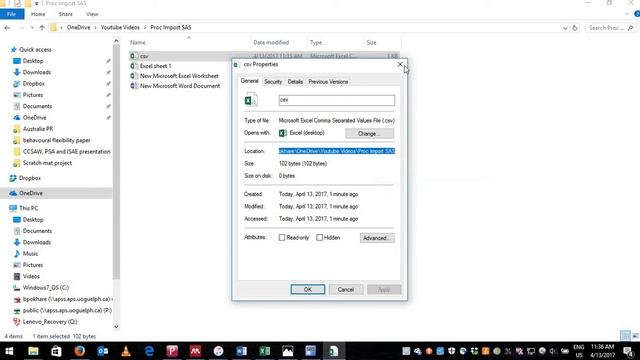Screen dimensions: 640x360
Task: Click the Refresh button beside the address bar
Action: [575, 28]
